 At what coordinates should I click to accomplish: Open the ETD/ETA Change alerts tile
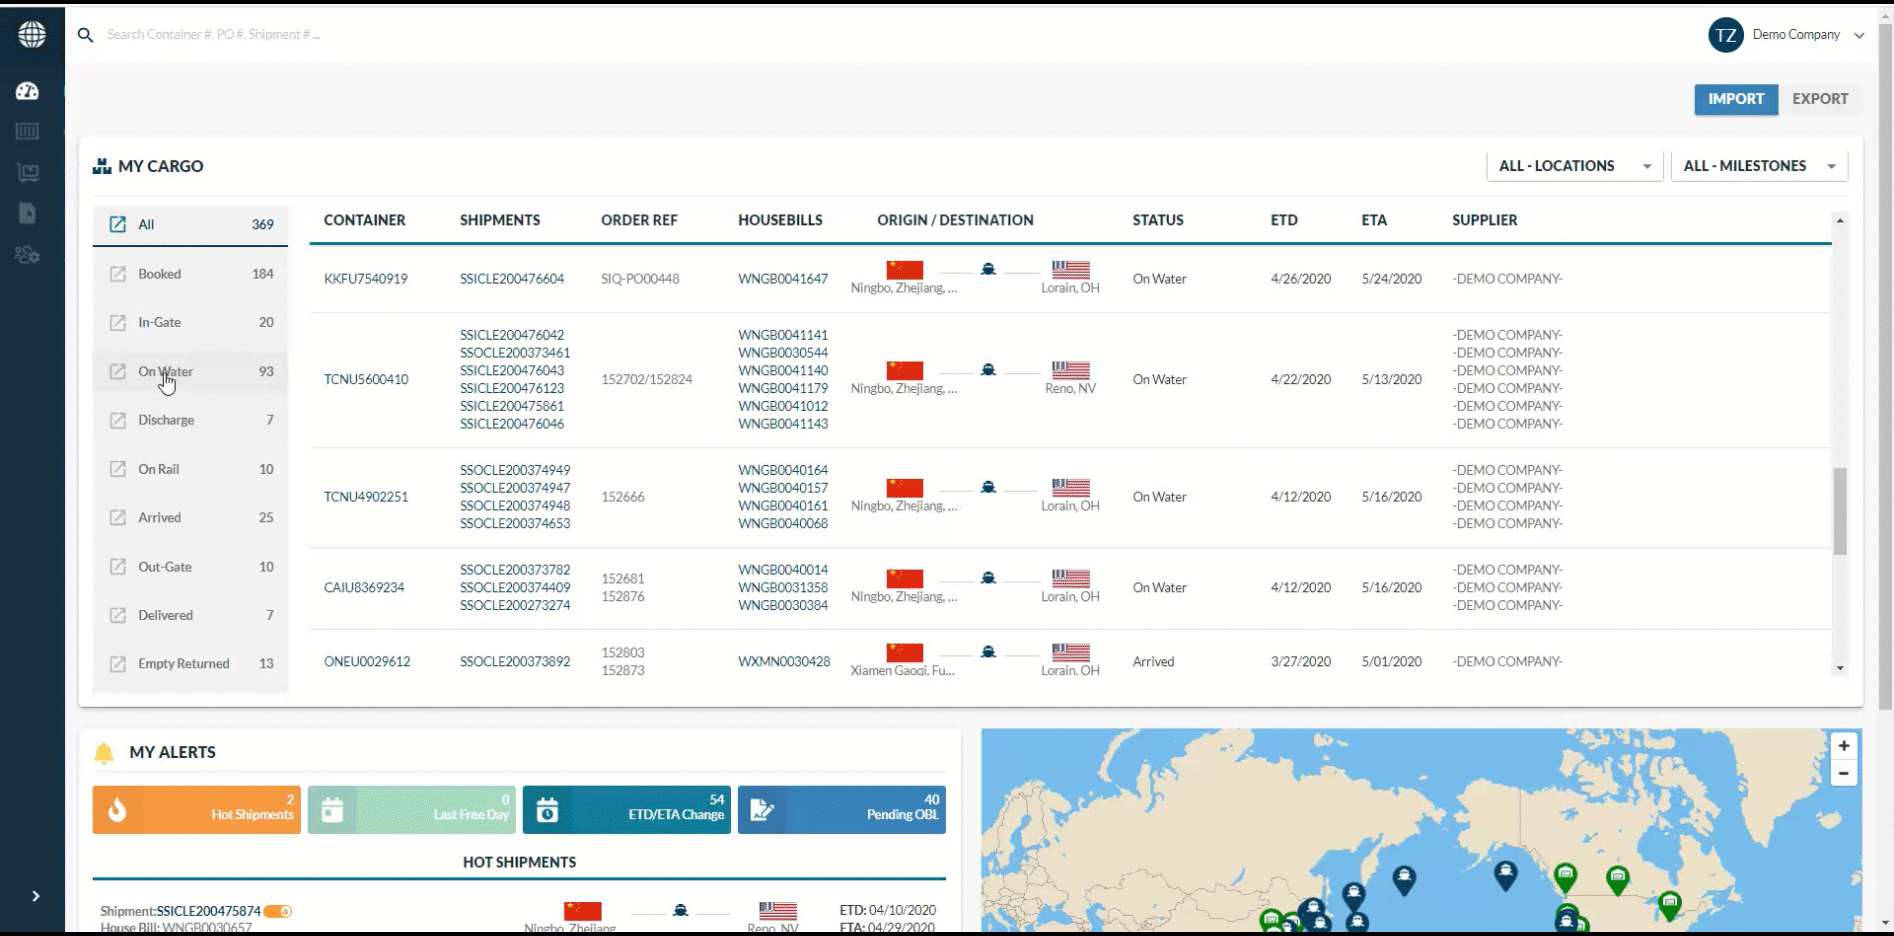(x=626, y=809)
